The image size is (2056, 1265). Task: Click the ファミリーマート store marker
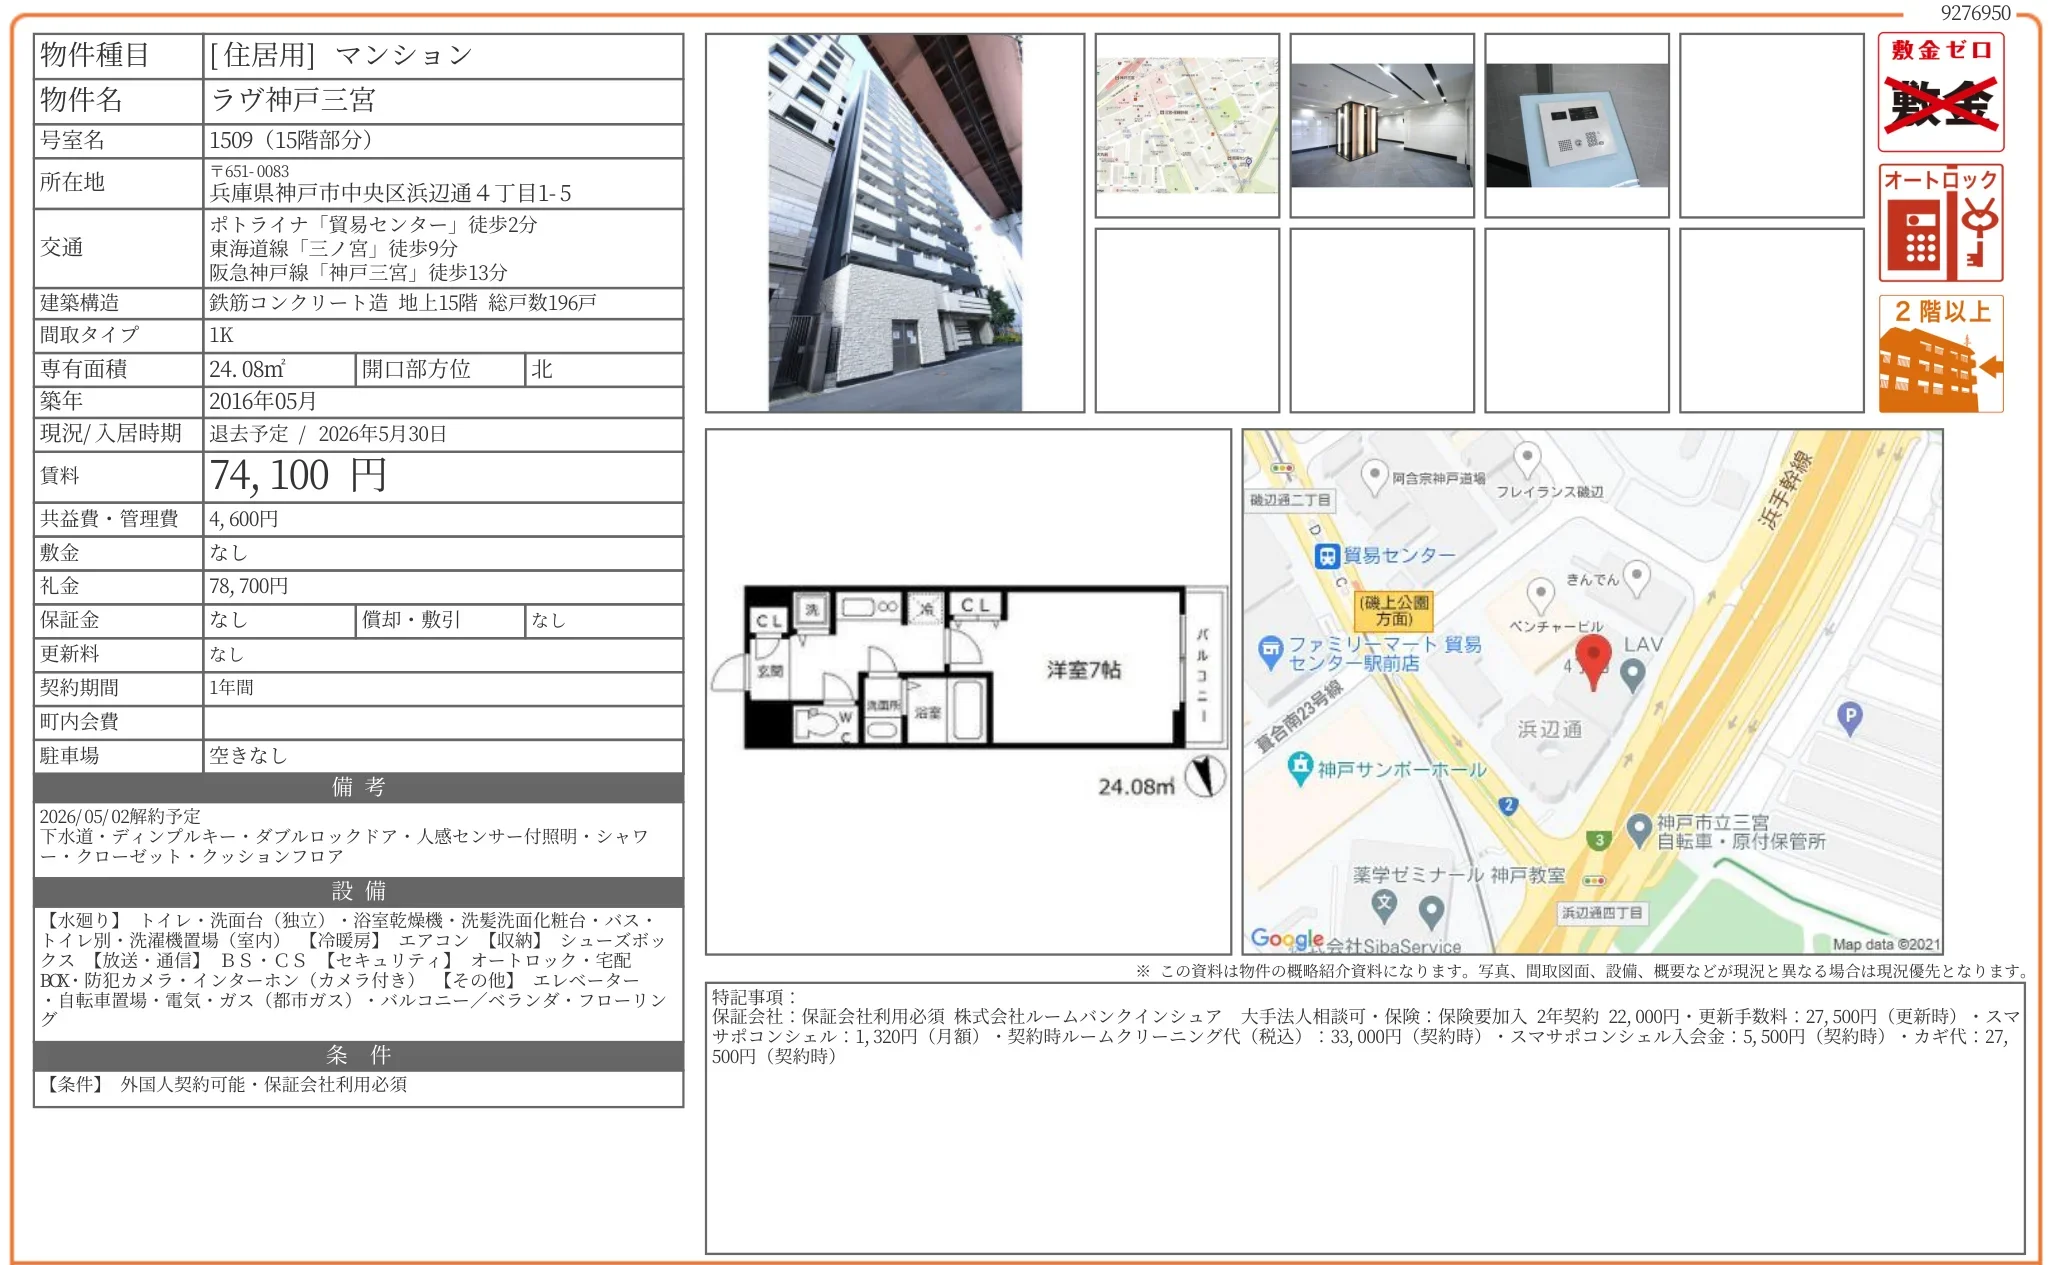(1270, 651)
